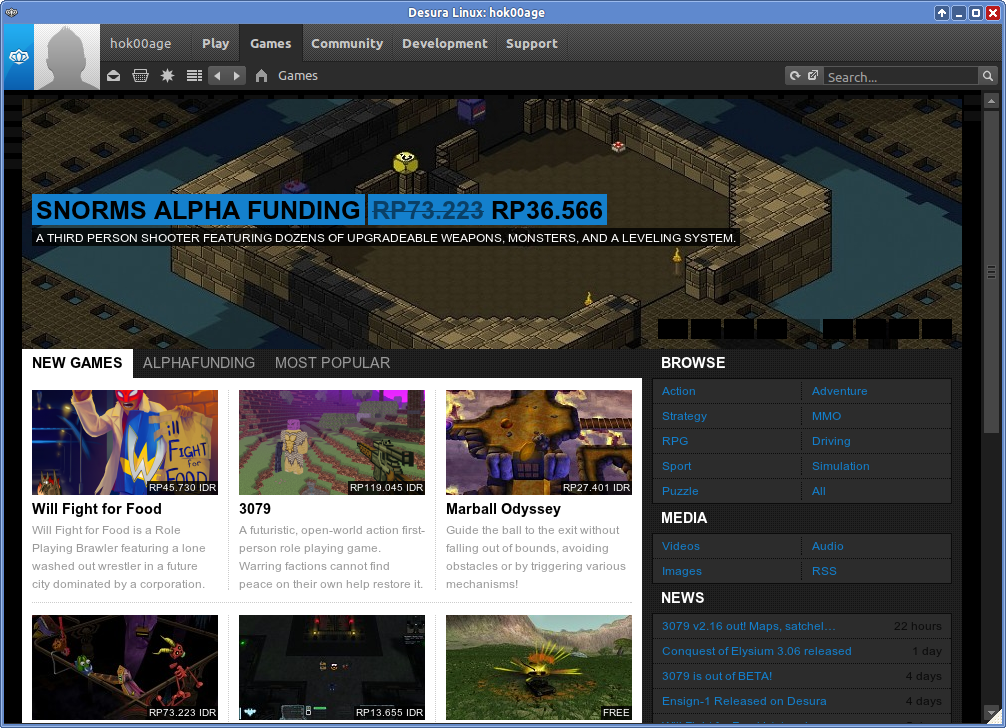Screen dimensions: 1006x728
Task: Browse the Adventure category
Action: (839, 391)
